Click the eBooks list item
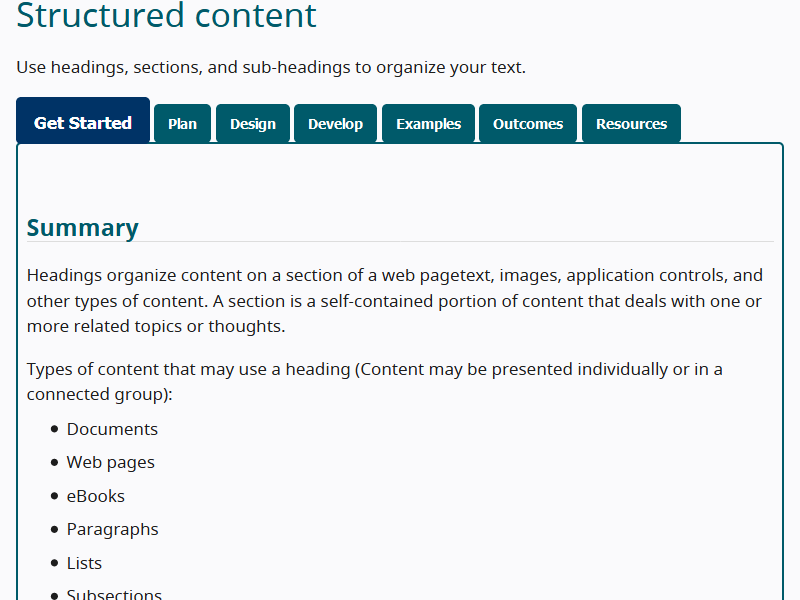This screenshot has height=600, width=800. coord(96,496)
